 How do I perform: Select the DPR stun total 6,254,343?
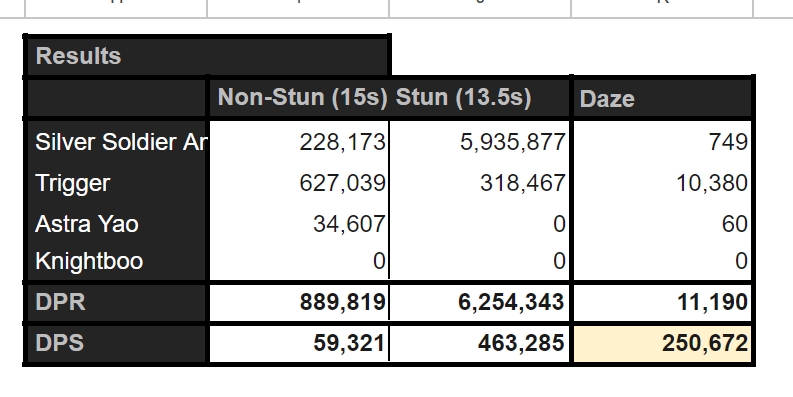[x=479, y=302]
